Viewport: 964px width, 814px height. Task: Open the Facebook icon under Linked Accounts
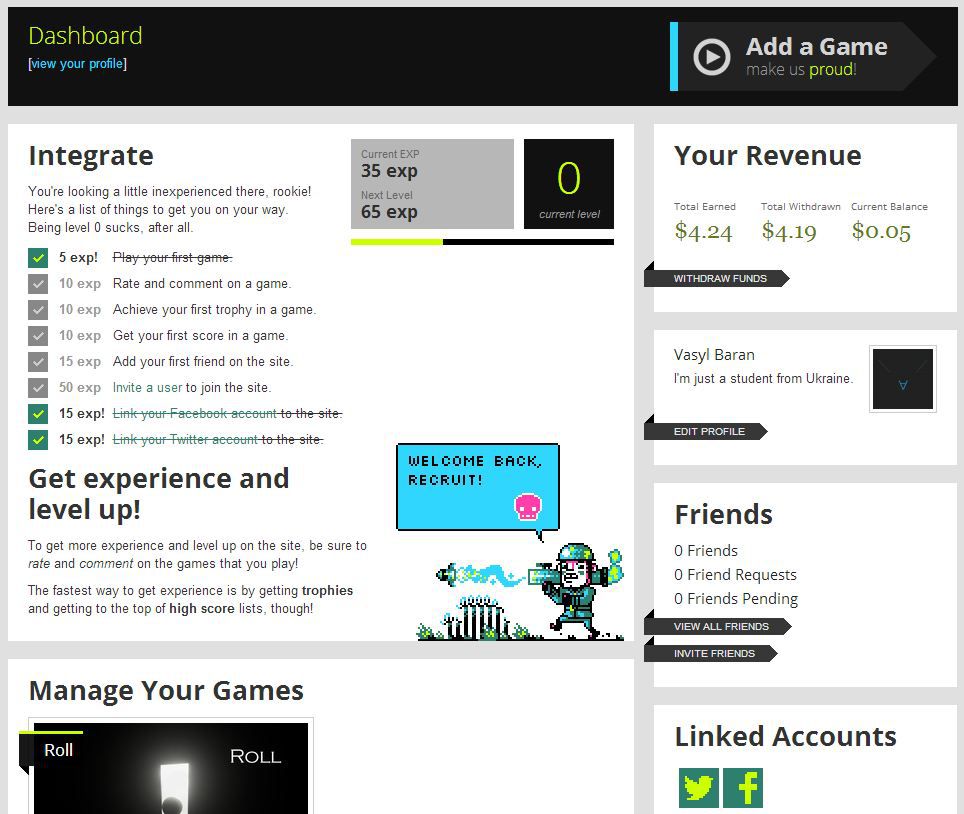click(x=742, y=787)
